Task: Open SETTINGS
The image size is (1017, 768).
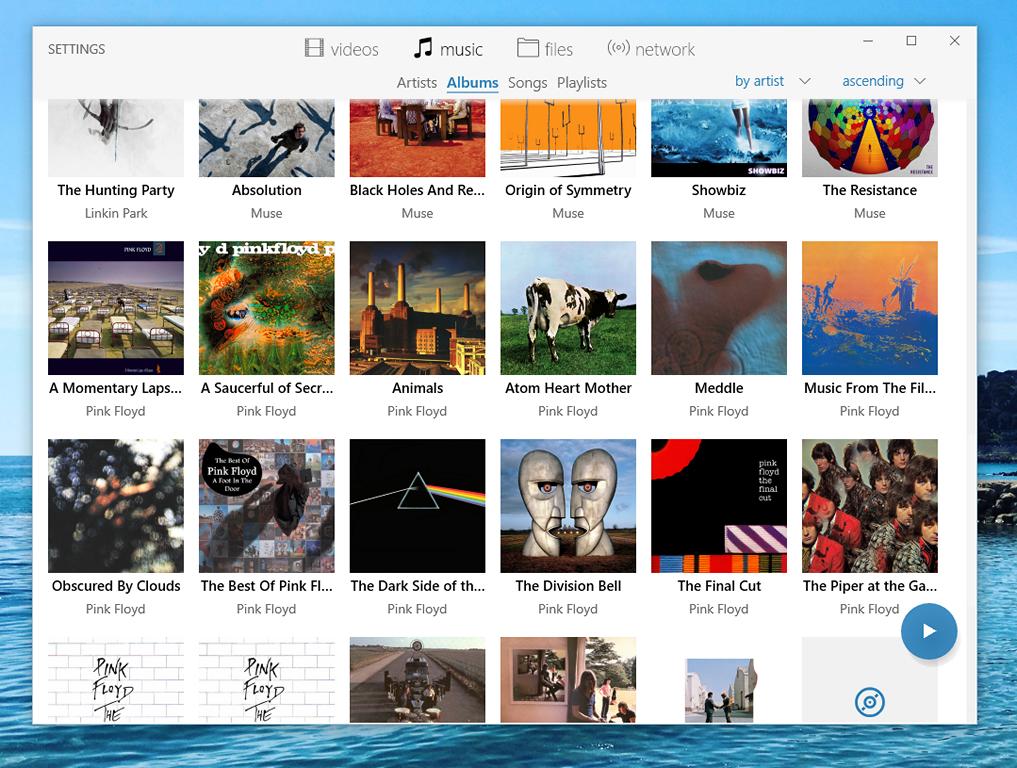Action: (x=77, y=49)
